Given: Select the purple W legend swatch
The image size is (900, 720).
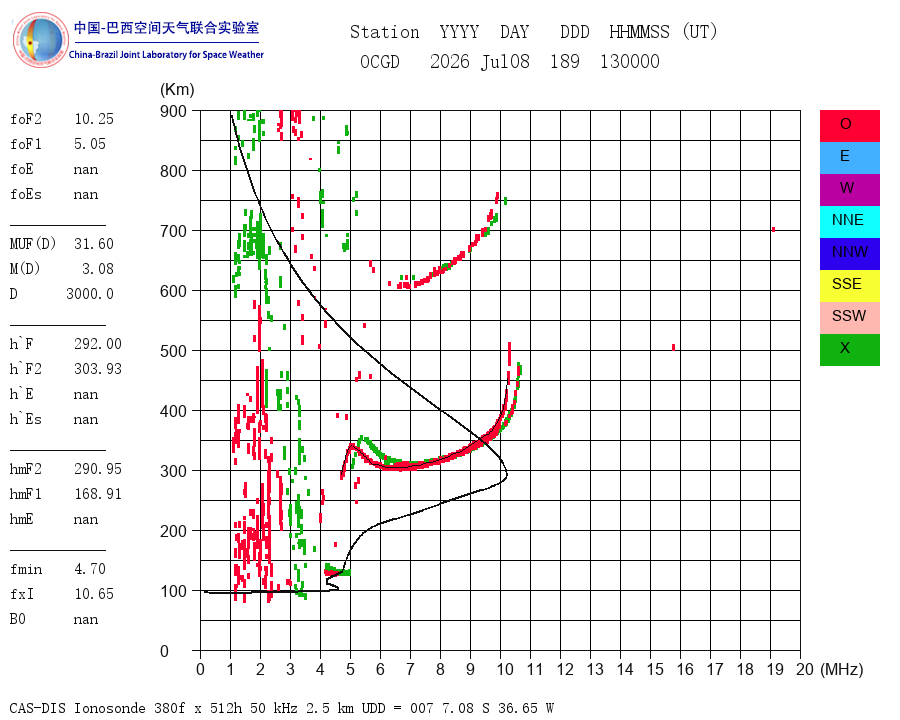Looking at the screenshot, I should click(849, 190).
